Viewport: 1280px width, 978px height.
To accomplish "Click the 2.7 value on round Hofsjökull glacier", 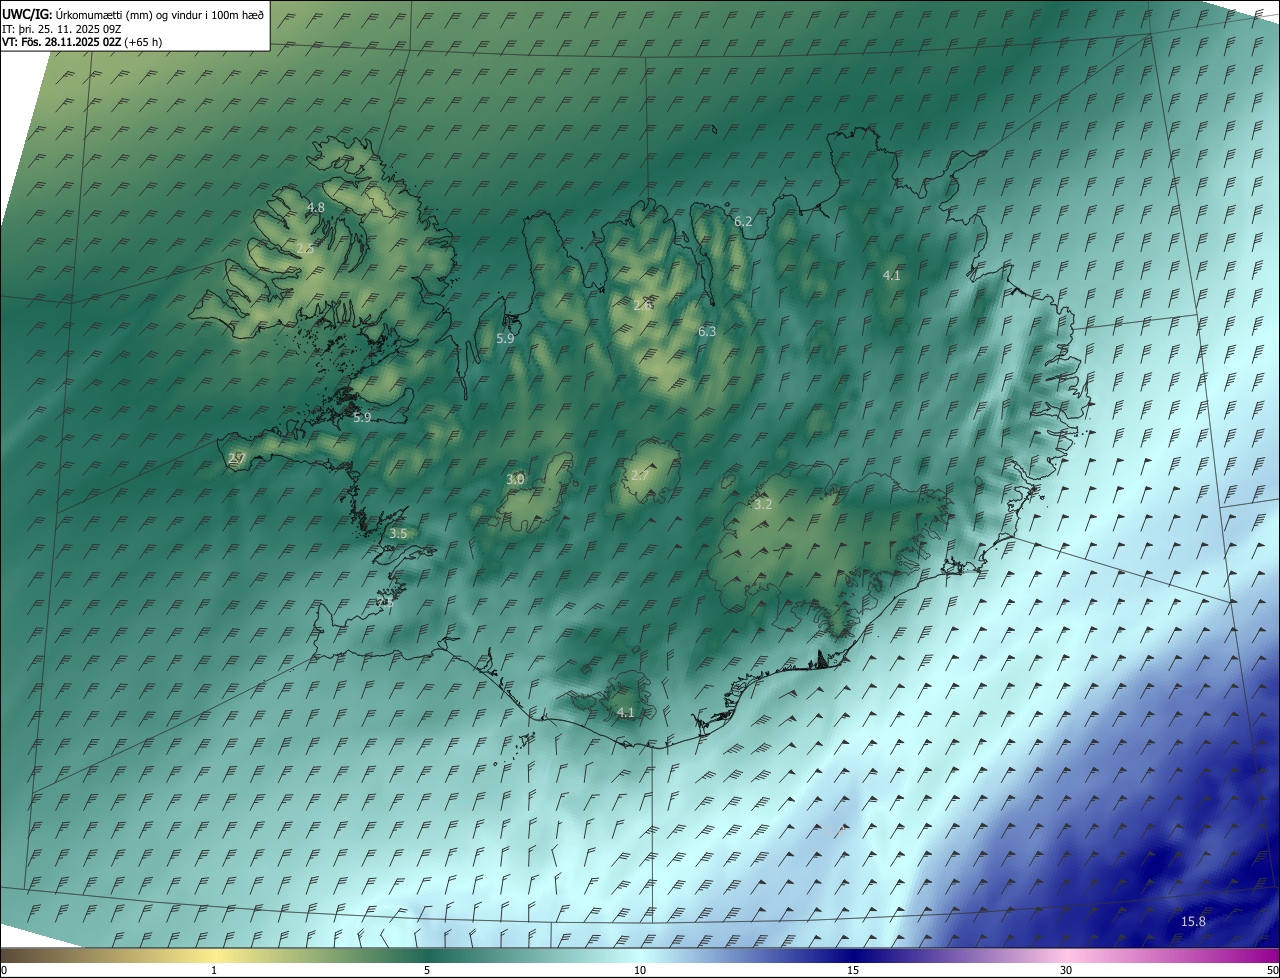I will coord(639,475).
